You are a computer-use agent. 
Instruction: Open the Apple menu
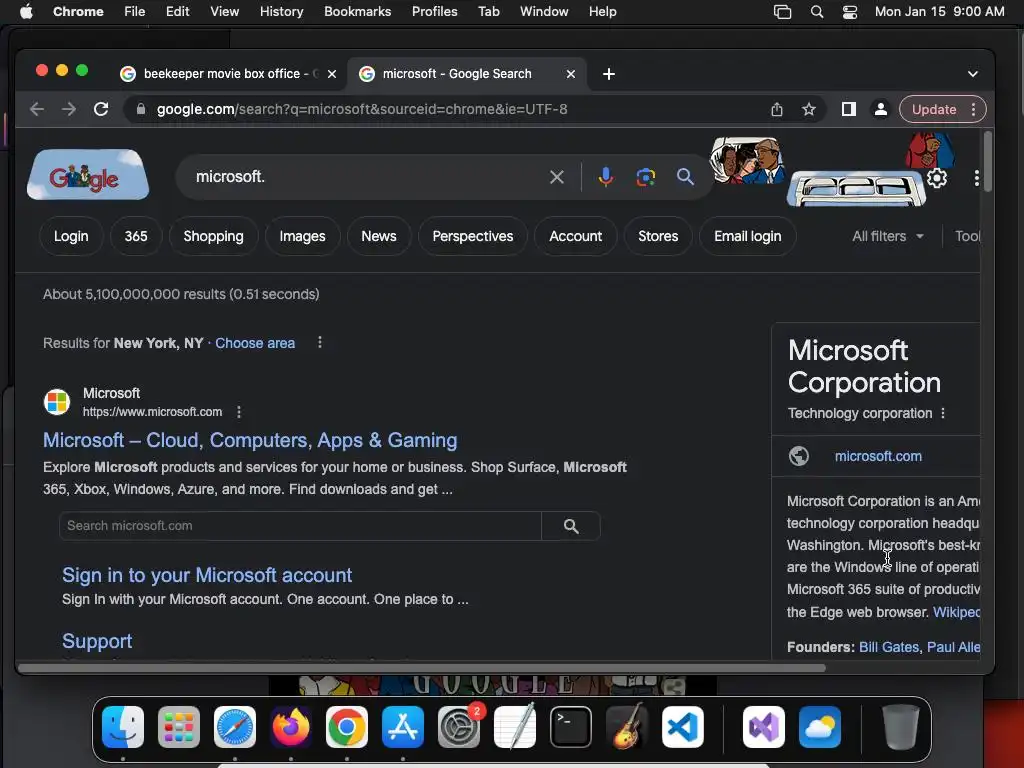[x=26, y=12]
